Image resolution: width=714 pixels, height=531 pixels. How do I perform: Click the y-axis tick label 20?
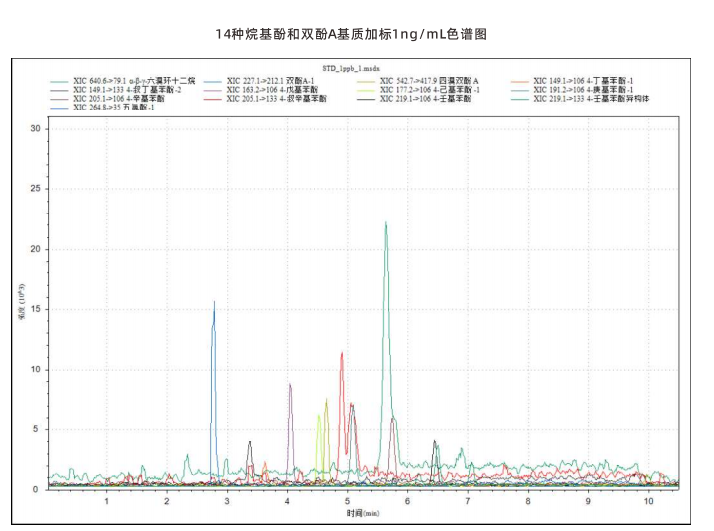(x=36, y=249)
